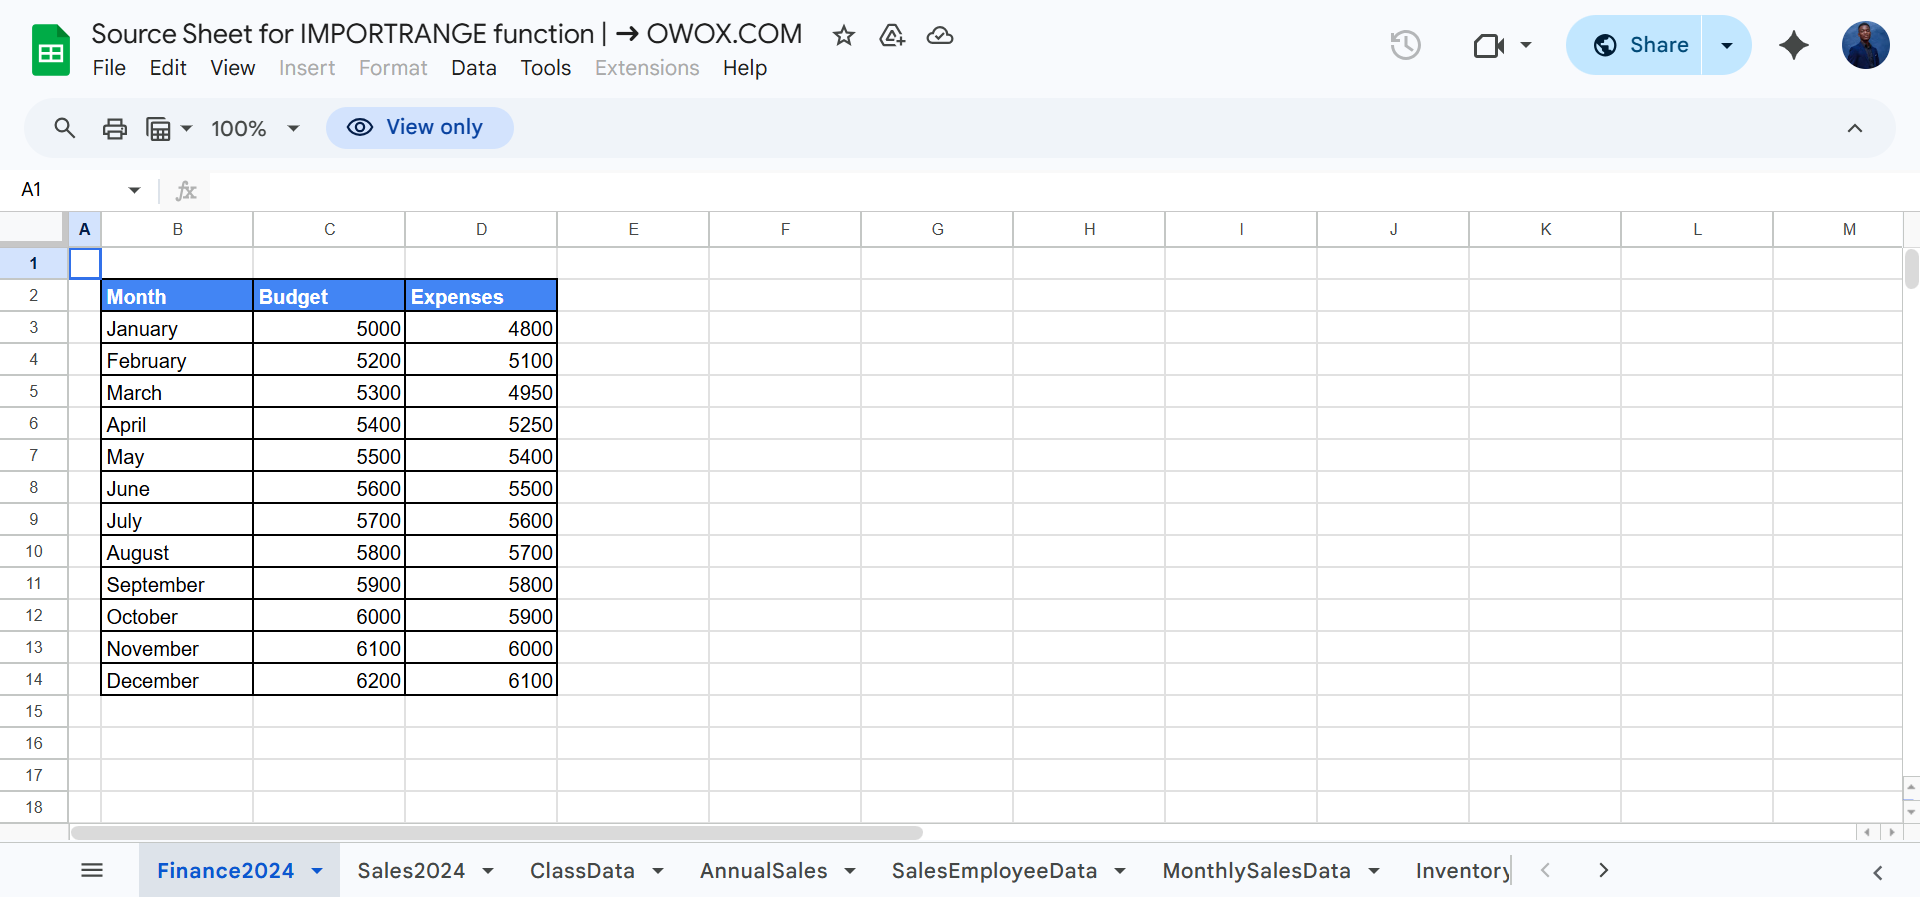Select the March expenses cell 4950
This screenshot has height=897, width=1920.
click(x=481, y=392)
